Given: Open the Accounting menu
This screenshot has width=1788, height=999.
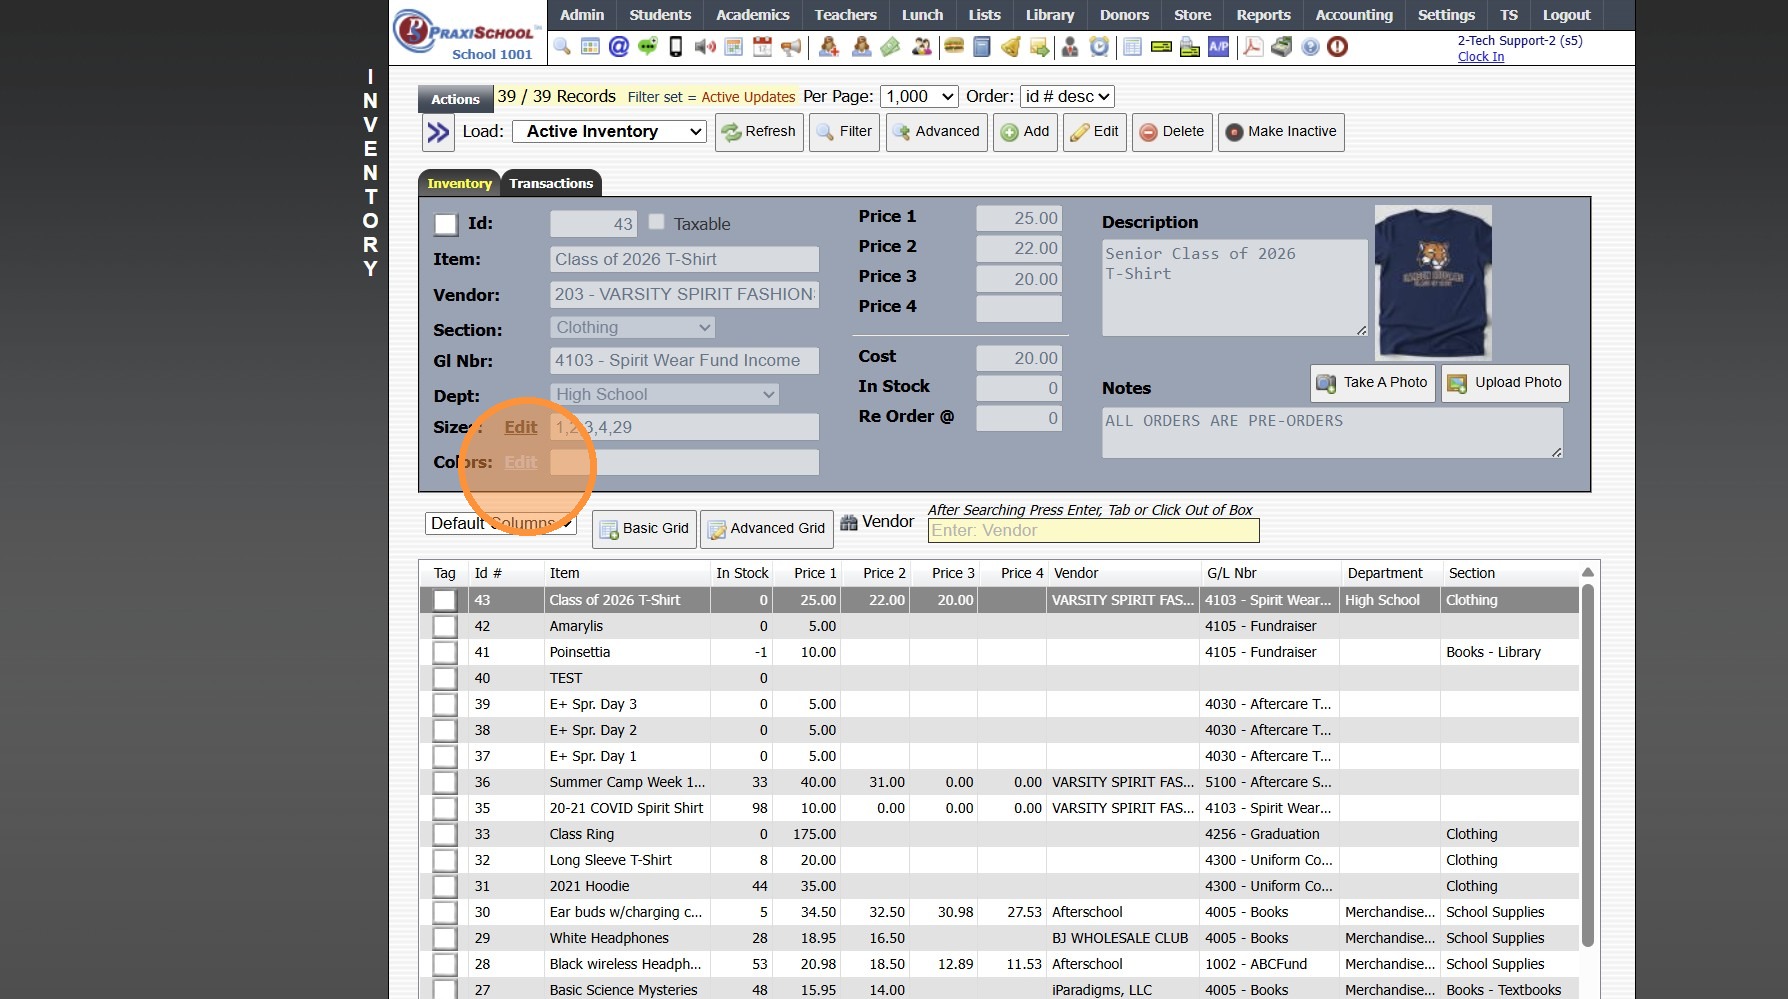Looking at the screenshot, I should (x=1354, y=15).
